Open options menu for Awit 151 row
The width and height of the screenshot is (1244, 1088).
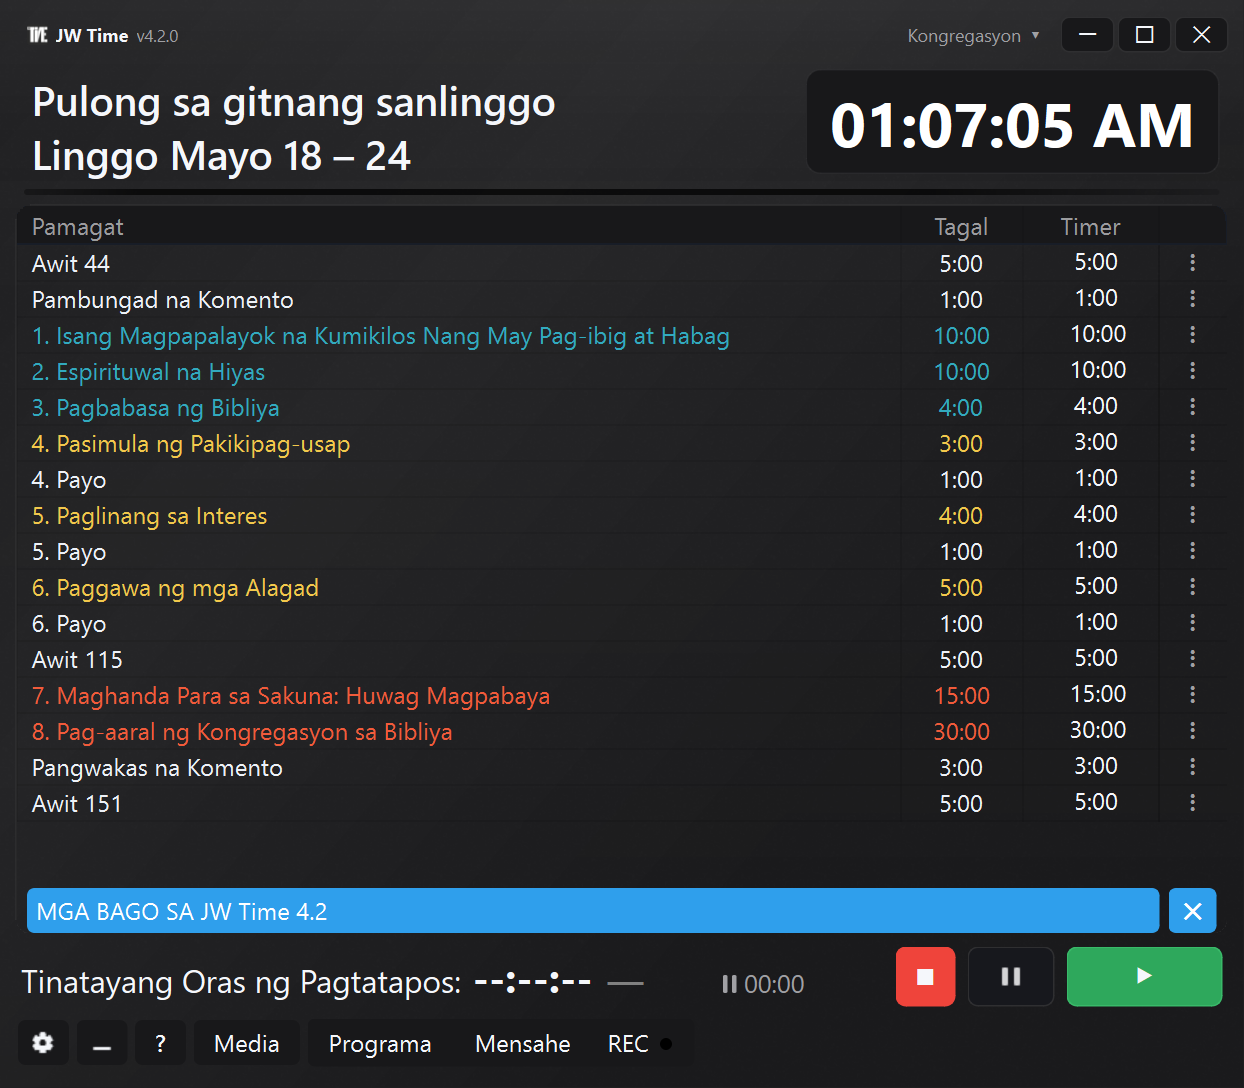pyautogui.click(x=1192, y=803)
